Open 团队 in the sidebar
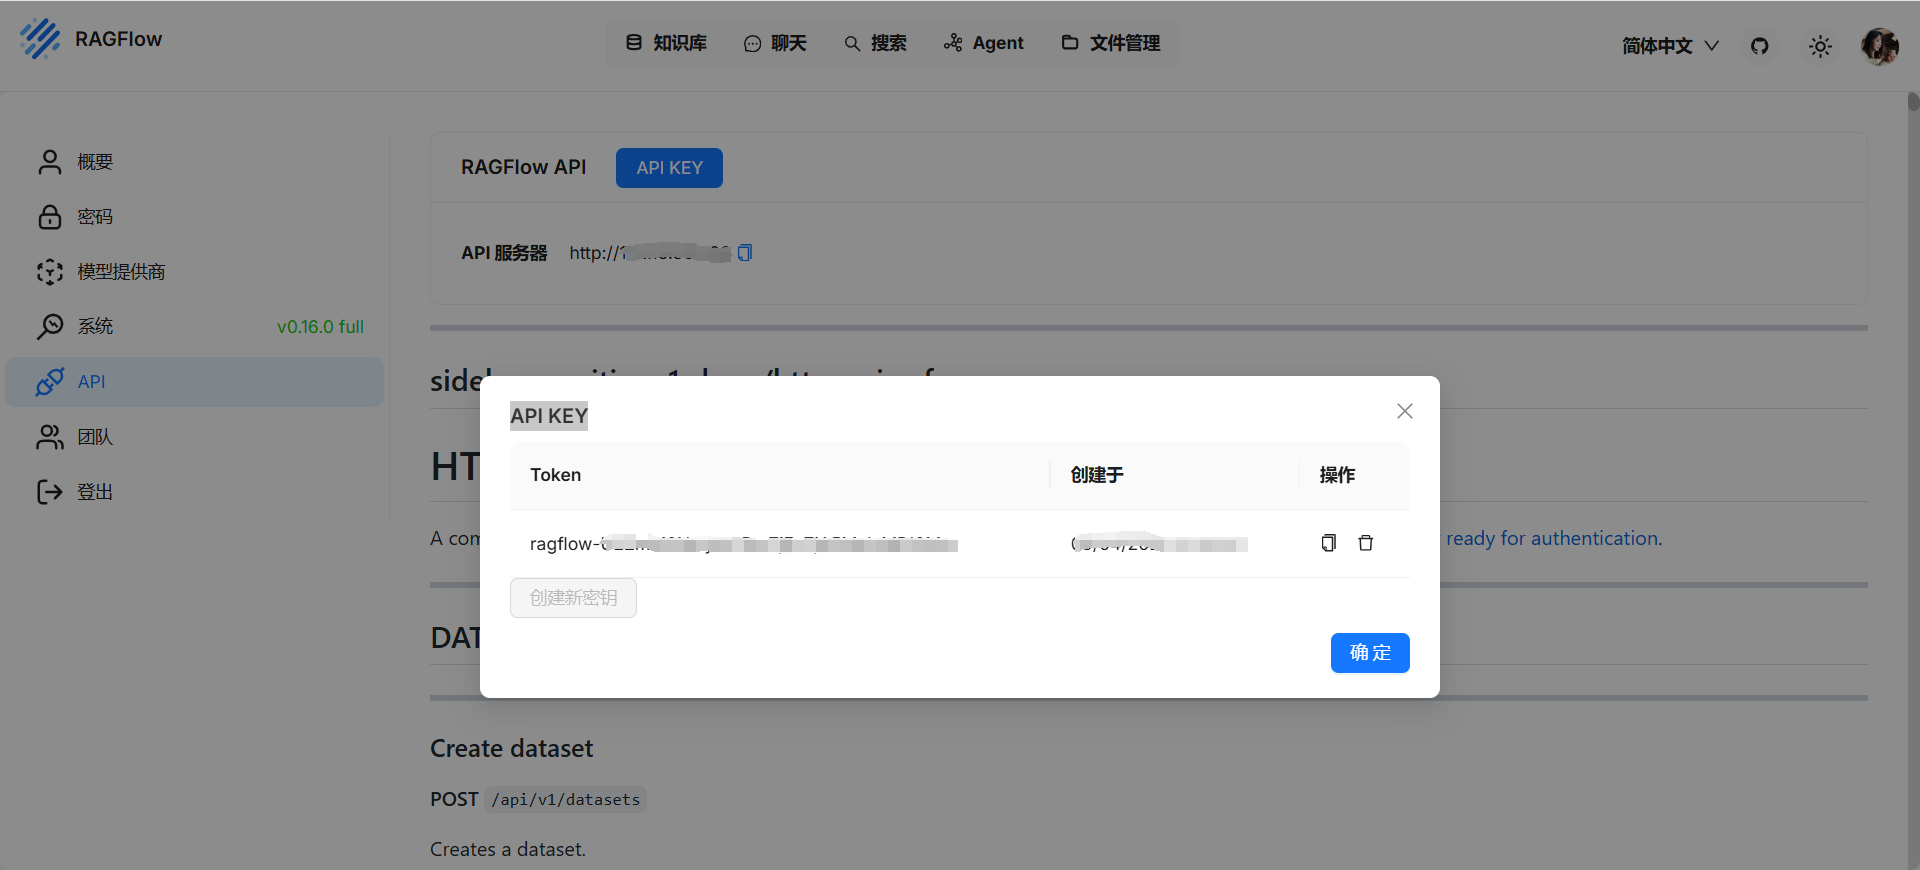1920x870 pixels. coord(195,437)
